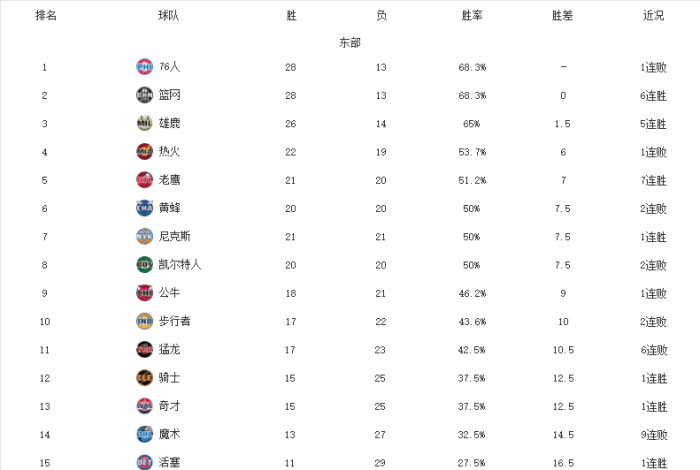Image resolution: width=700 pixels, height=470 pixels.
Task: Click the 篮网 team logo icon
Action: pos(144,95)
